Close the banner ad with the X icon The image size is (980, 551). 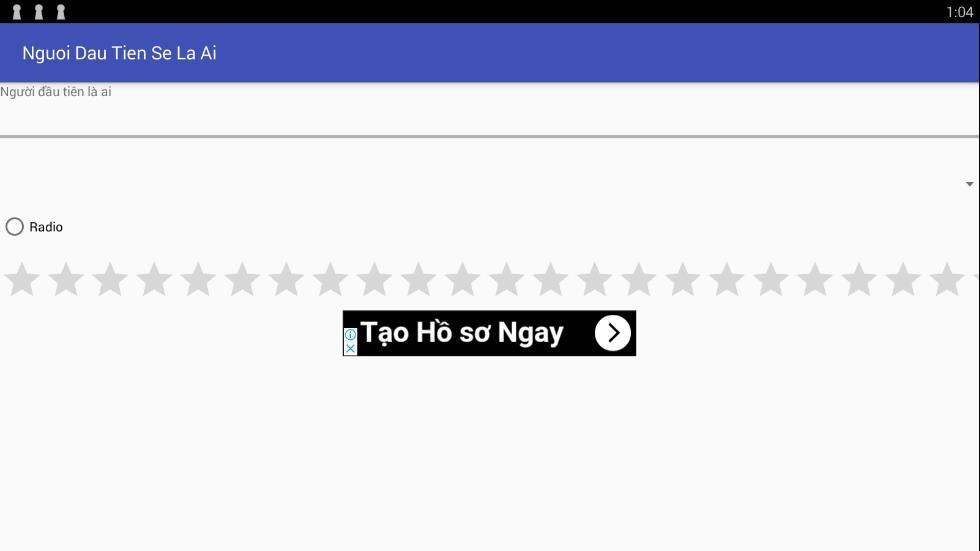[351, 348]
